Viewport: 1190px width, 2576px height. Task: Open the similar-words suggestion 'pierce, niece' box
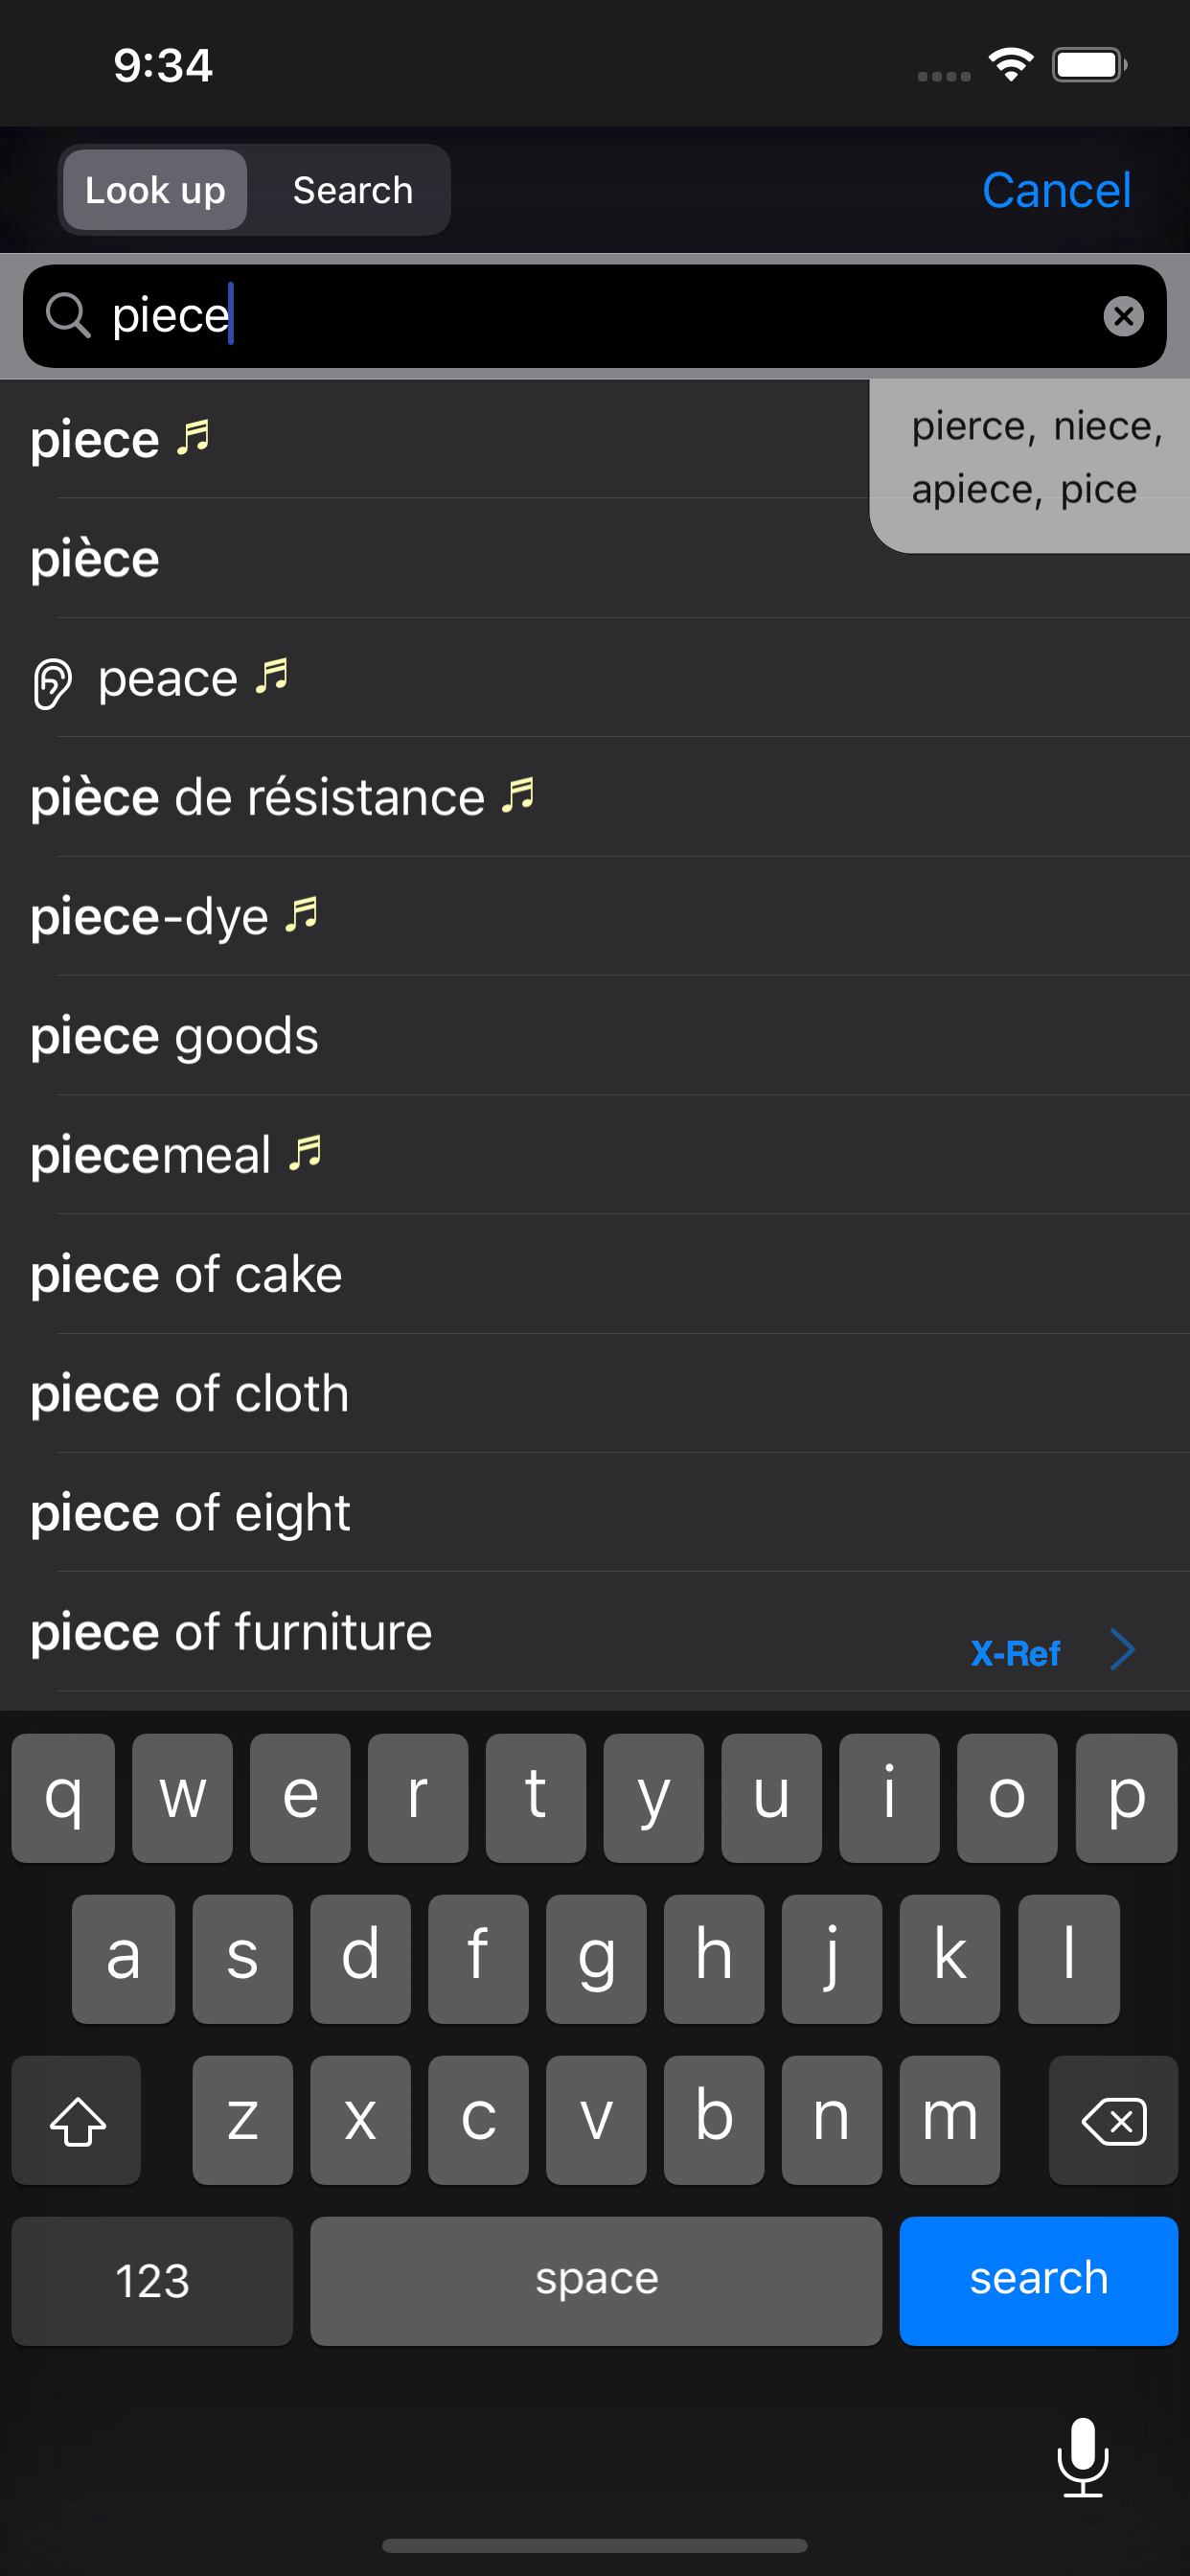(x=1030, y=465)
